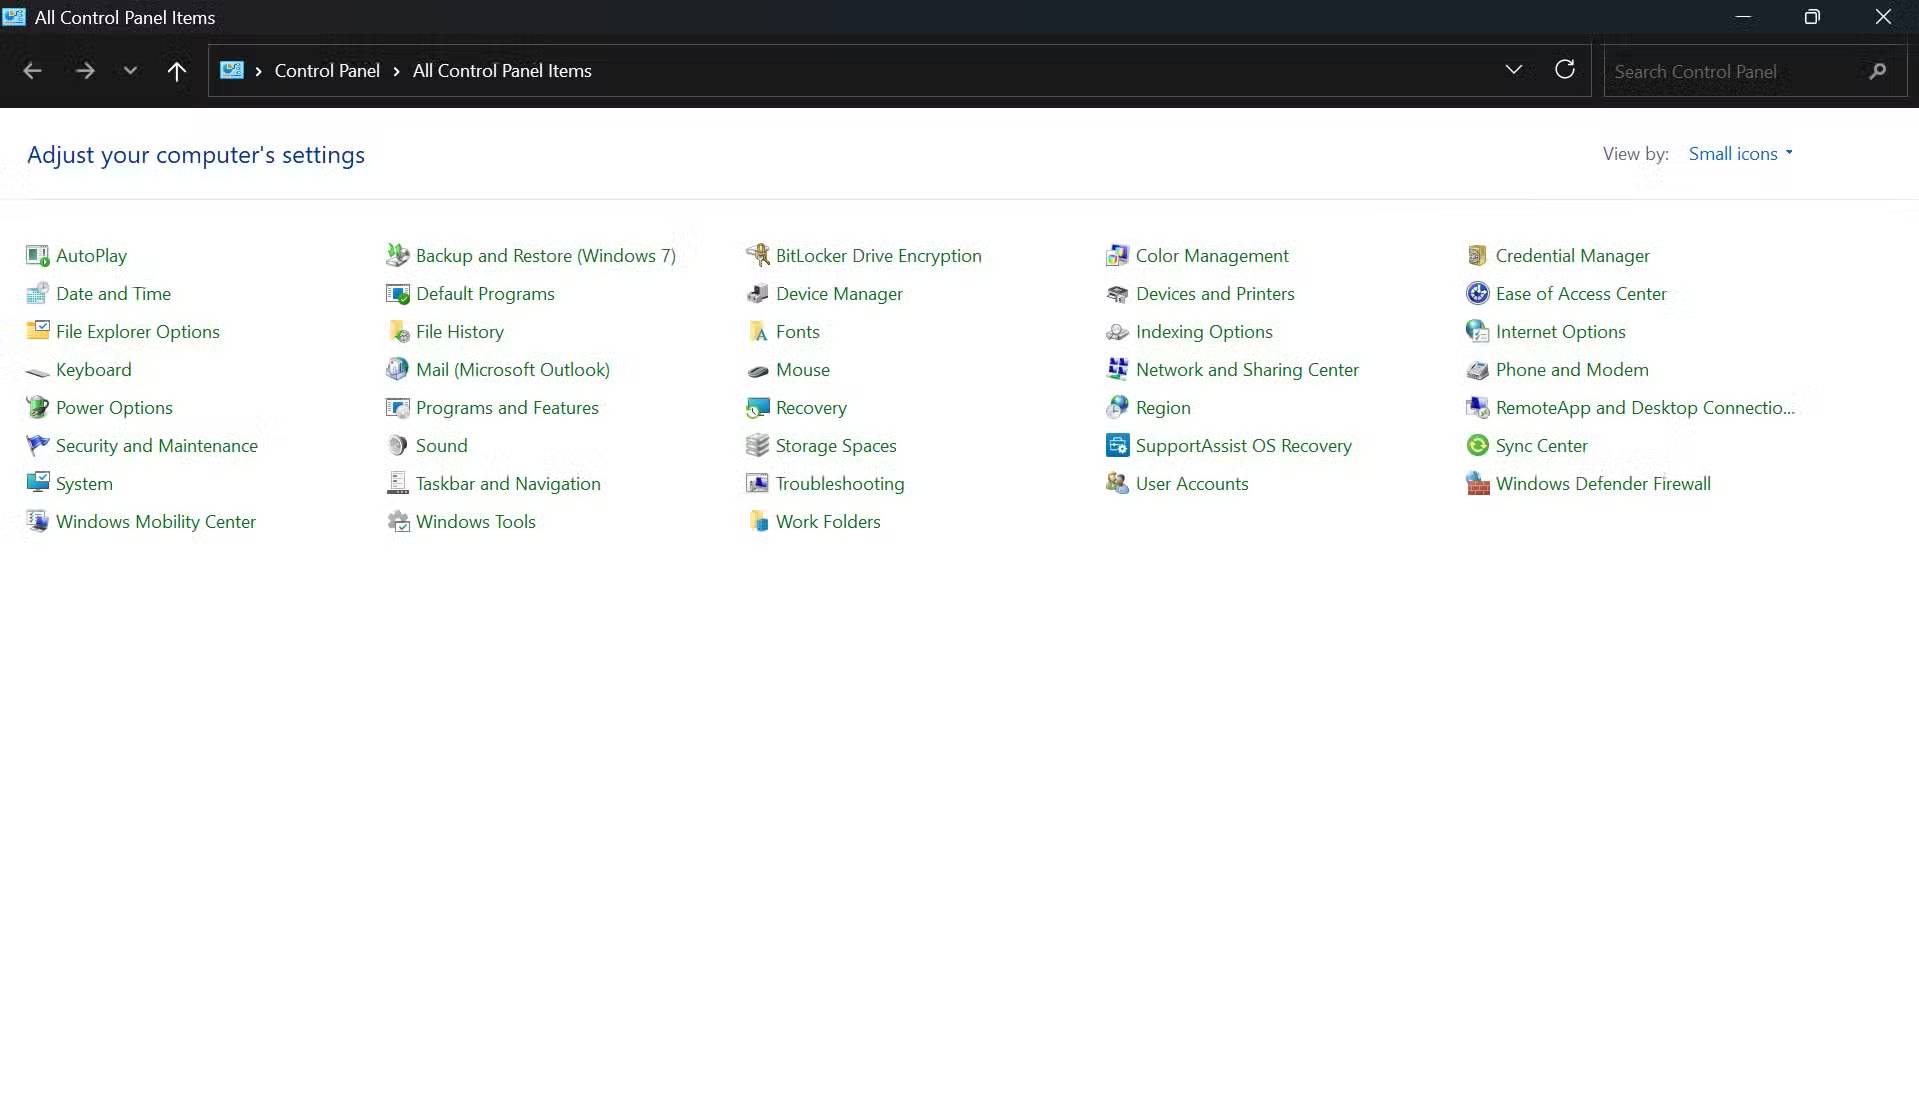Image resolution: width=1919 pixels, height=1111 pixels.
Task: Open the Programs and Features link
Action: tap(507, 408)
